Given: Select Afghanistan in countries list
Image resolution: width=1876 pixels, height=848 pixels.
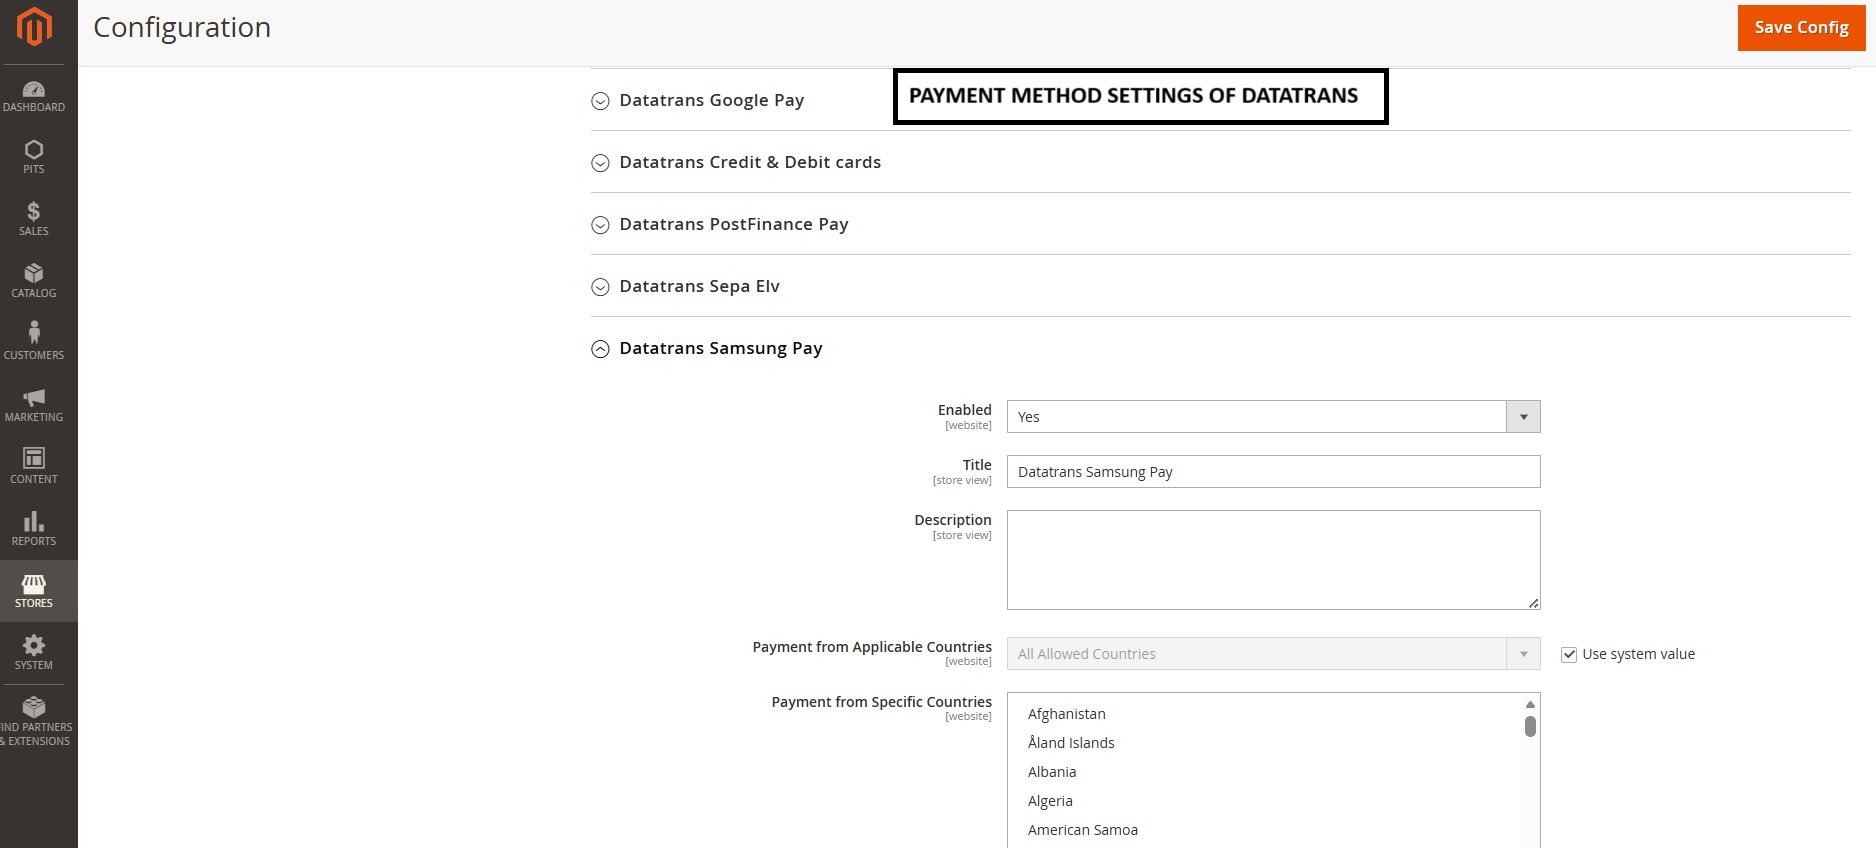Looking at the screenshot, I should 1067,714.
